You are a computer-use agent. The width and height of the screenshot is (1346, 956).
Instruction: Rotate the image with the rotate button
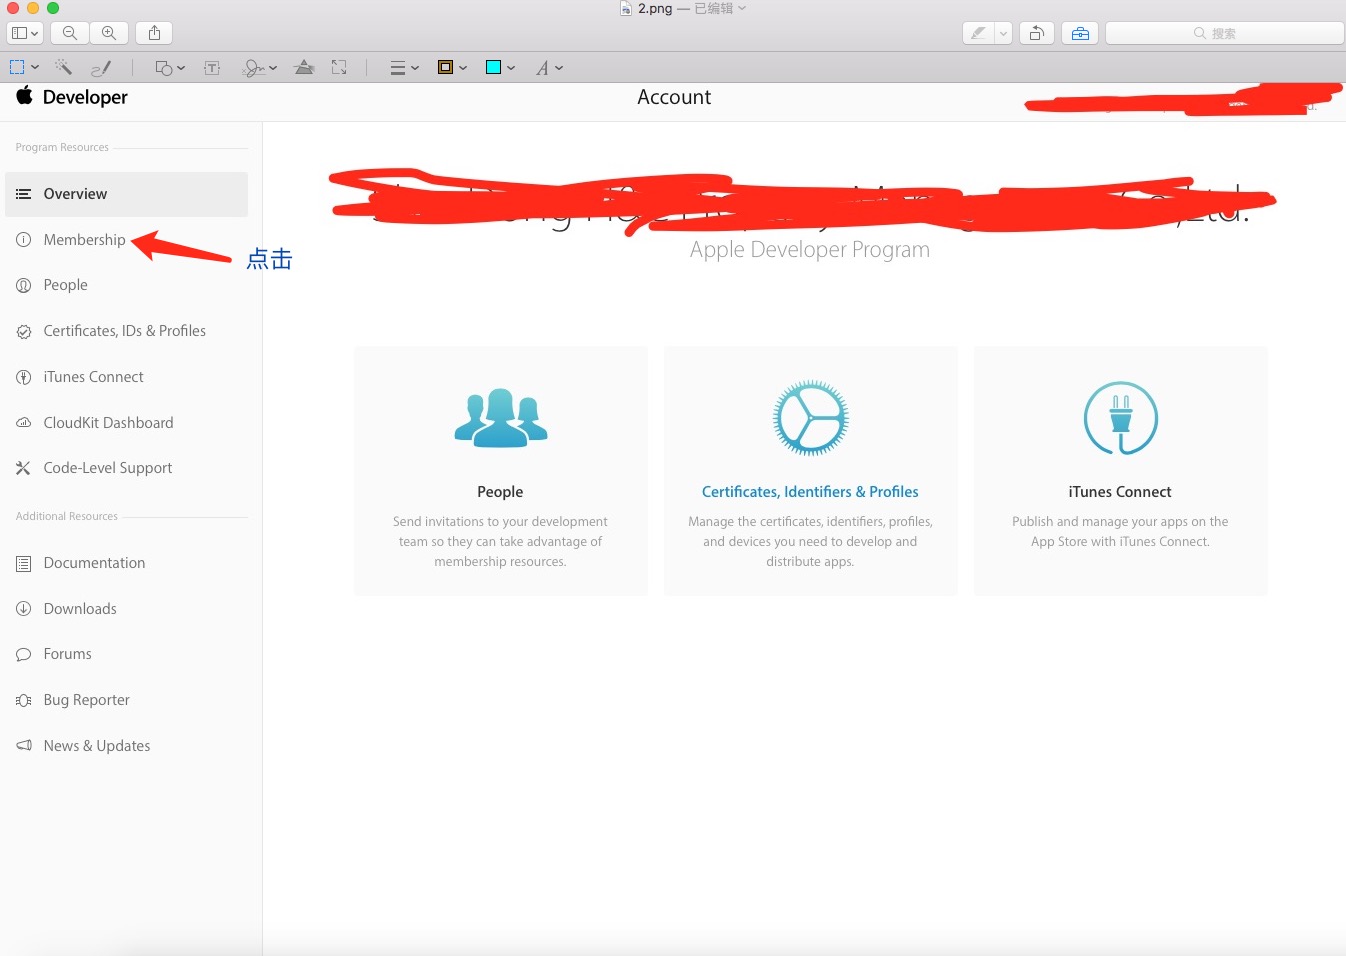[x=1037, y=33]
